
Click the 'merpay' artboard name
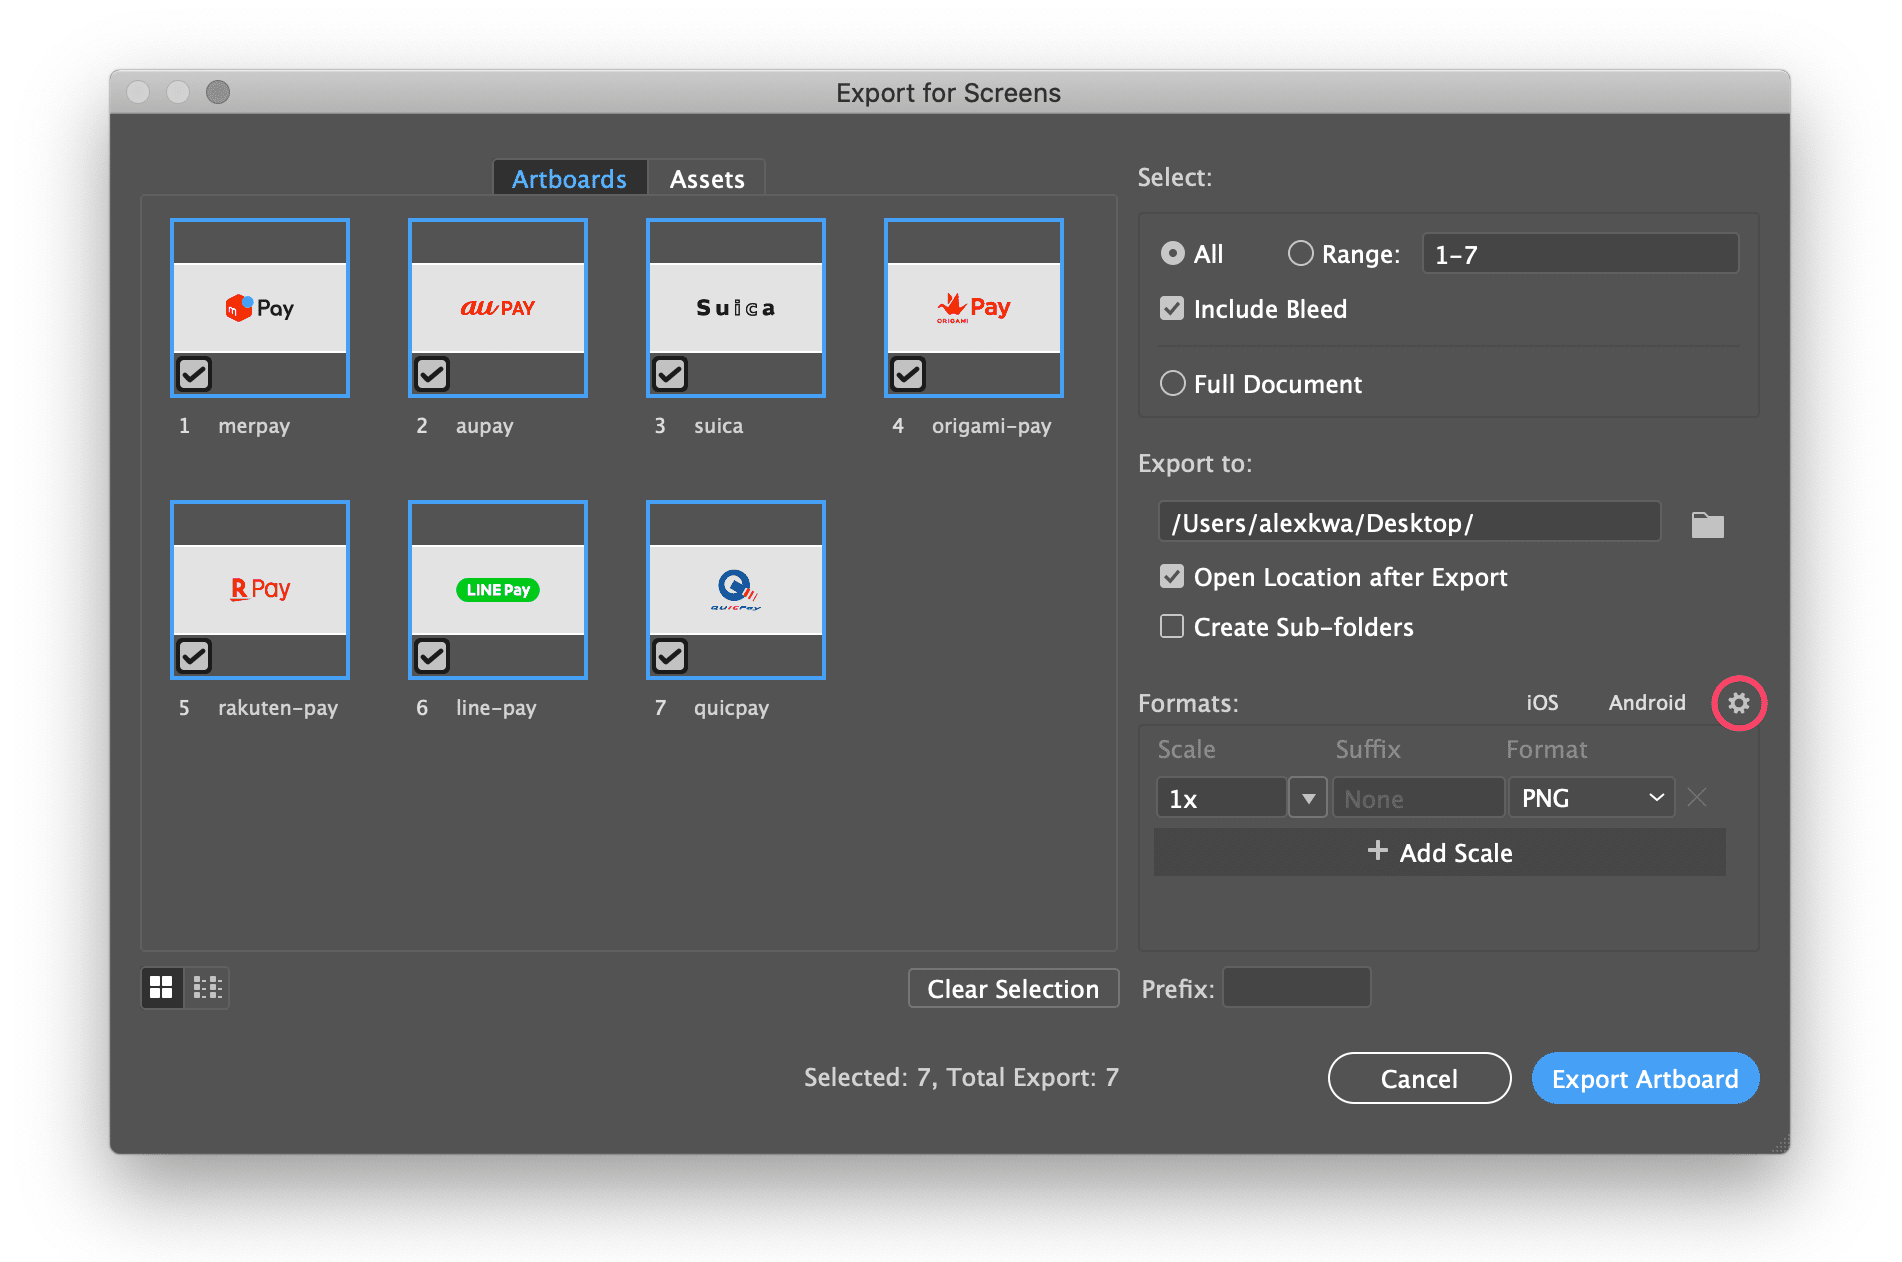tap(254, 426)
